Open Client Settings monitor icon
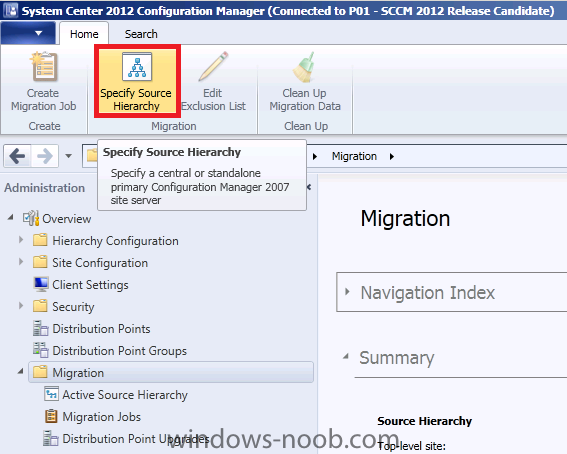This screenshot has height=454, width=567. click(40, 284)
